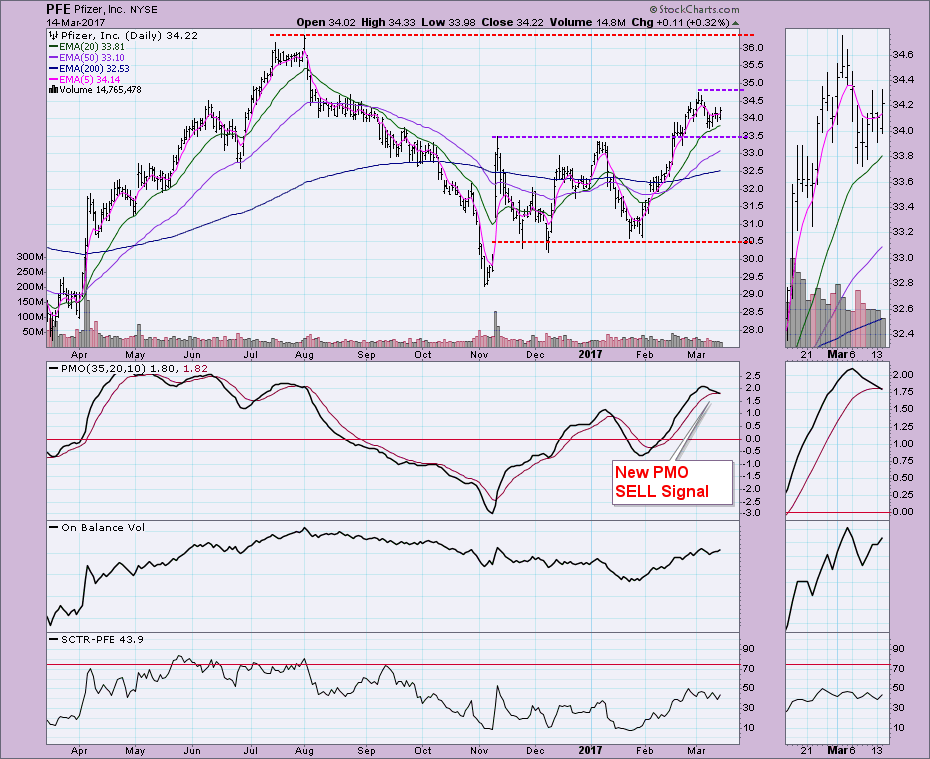
Task: Click the -3.0 PMO axis label
Action: point(752,513)
